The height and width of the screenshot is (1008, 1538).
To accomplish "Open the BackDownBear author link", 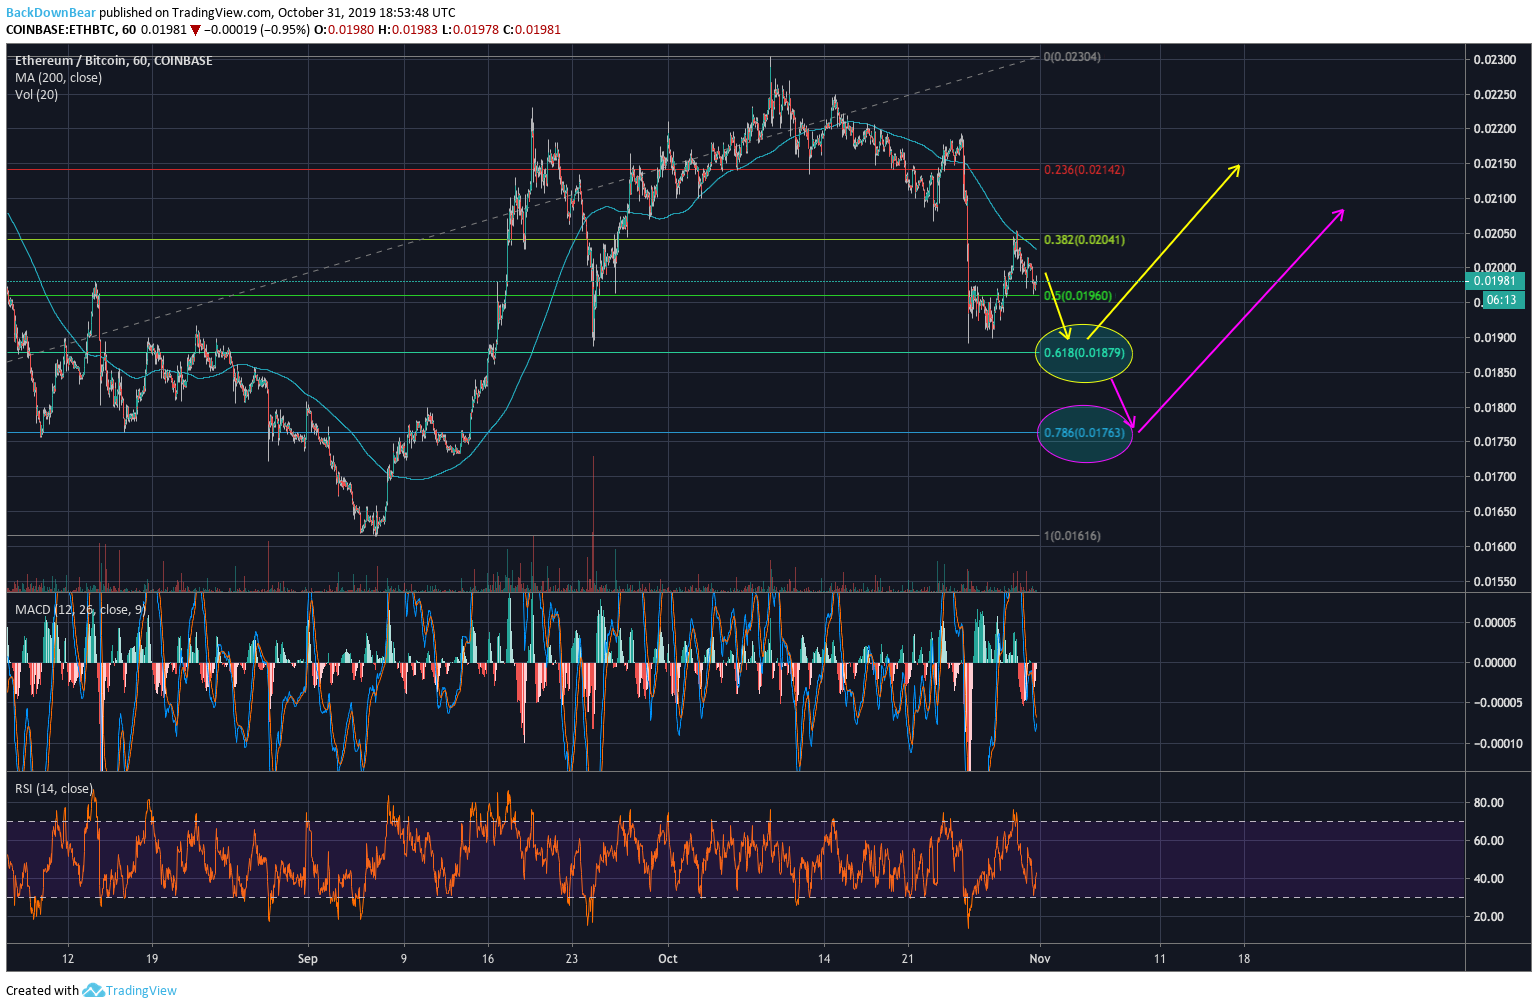I will tap(51, 13).
